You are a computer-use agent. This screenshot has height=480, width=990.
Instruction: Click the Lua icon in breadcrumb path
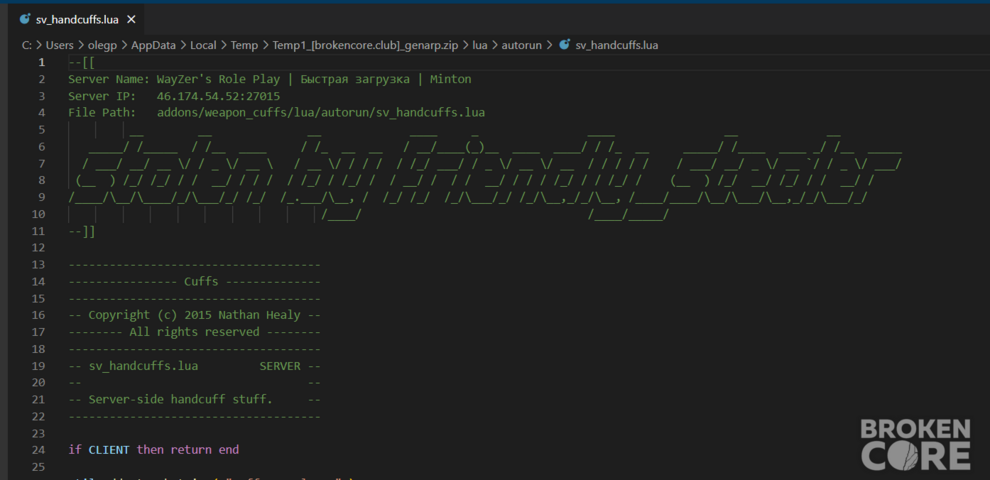coord(565,45)
